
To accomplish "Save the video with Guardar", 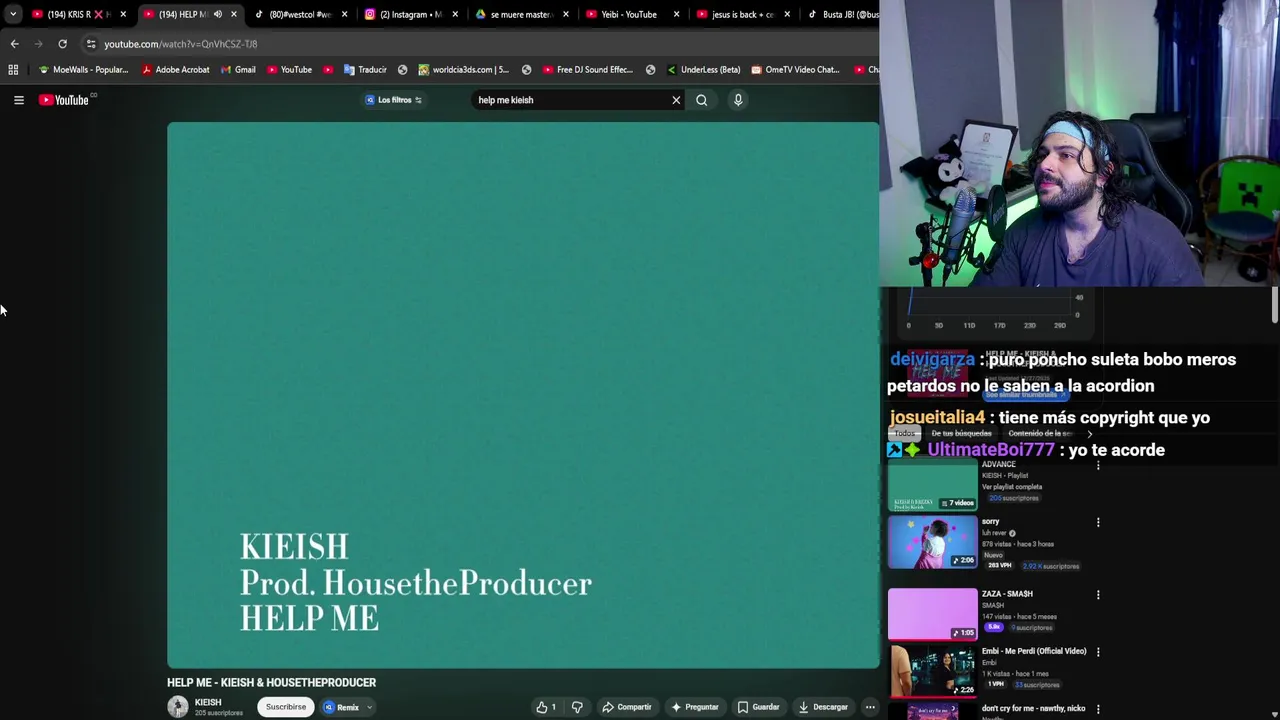I will point(758,707).
